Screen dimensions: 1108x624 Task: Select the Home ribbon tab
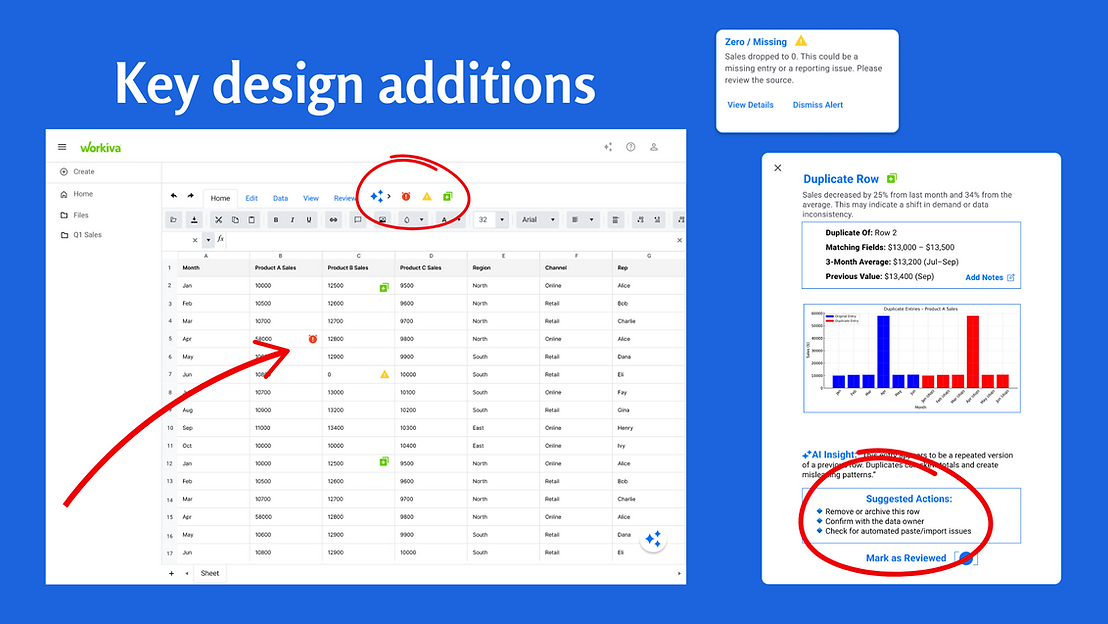[220, 199]
